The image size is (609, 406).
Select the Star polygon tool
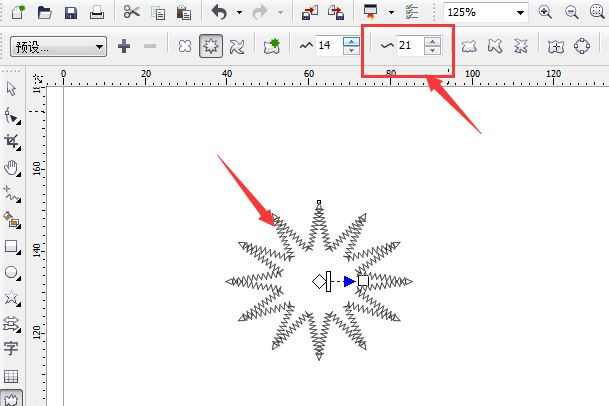(x=12, y=298)
